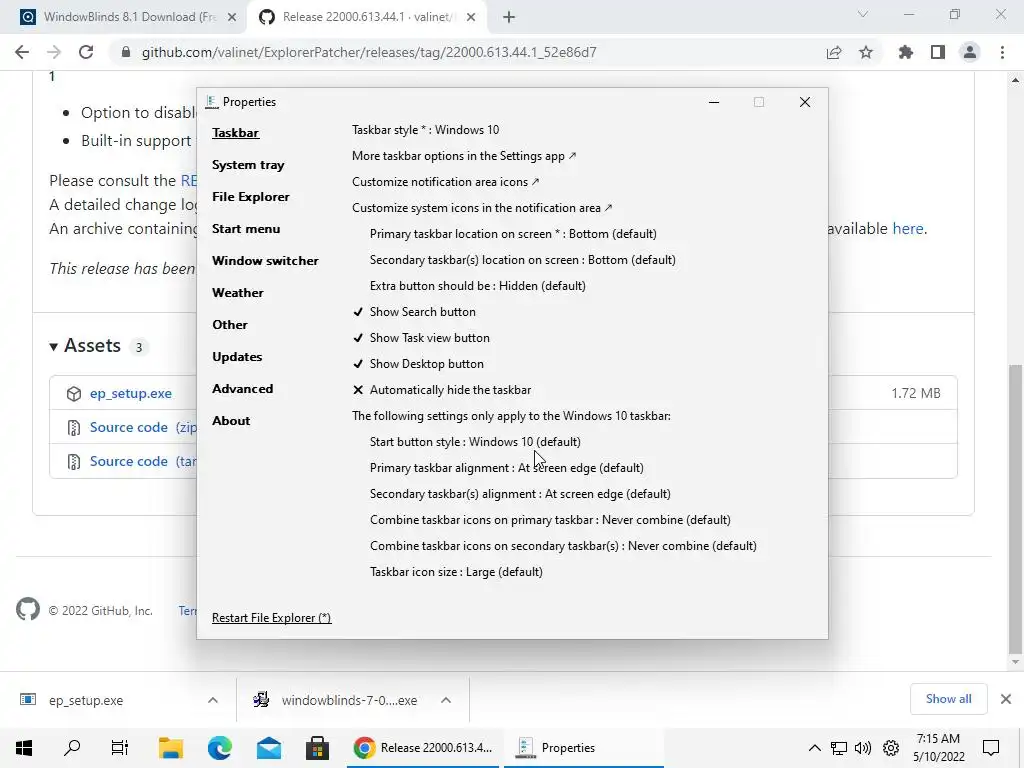The image size is (1024, 768).
Task: Change Taskbar icon size setting
Action: [456, 572]
